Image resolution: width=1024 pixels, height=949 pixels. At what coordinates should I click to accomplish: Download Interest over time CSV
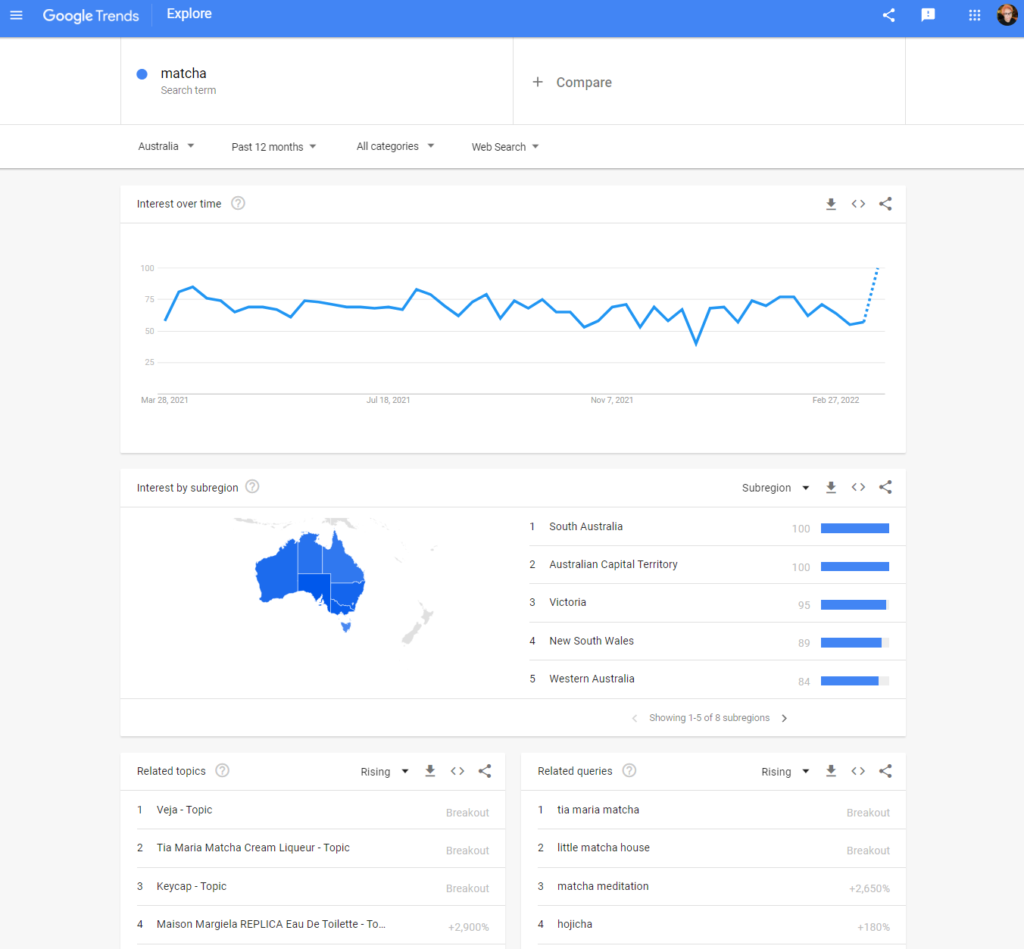[x=831, y=204]
